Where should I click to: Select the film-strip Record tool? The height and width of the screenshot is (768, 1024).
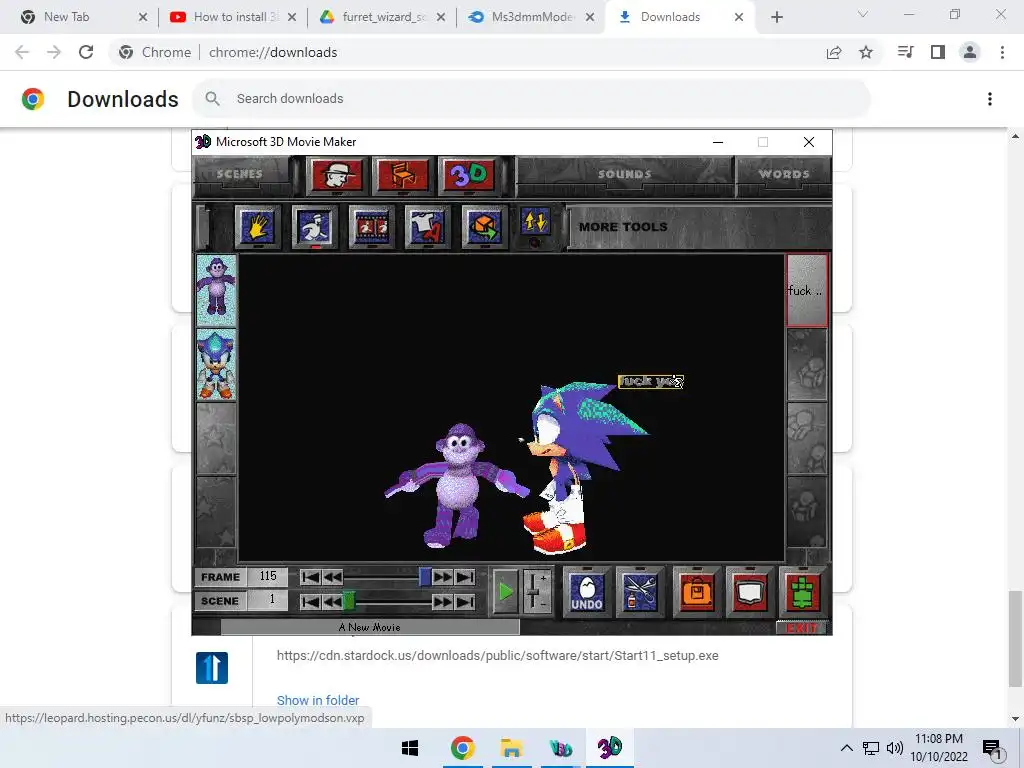372,227
